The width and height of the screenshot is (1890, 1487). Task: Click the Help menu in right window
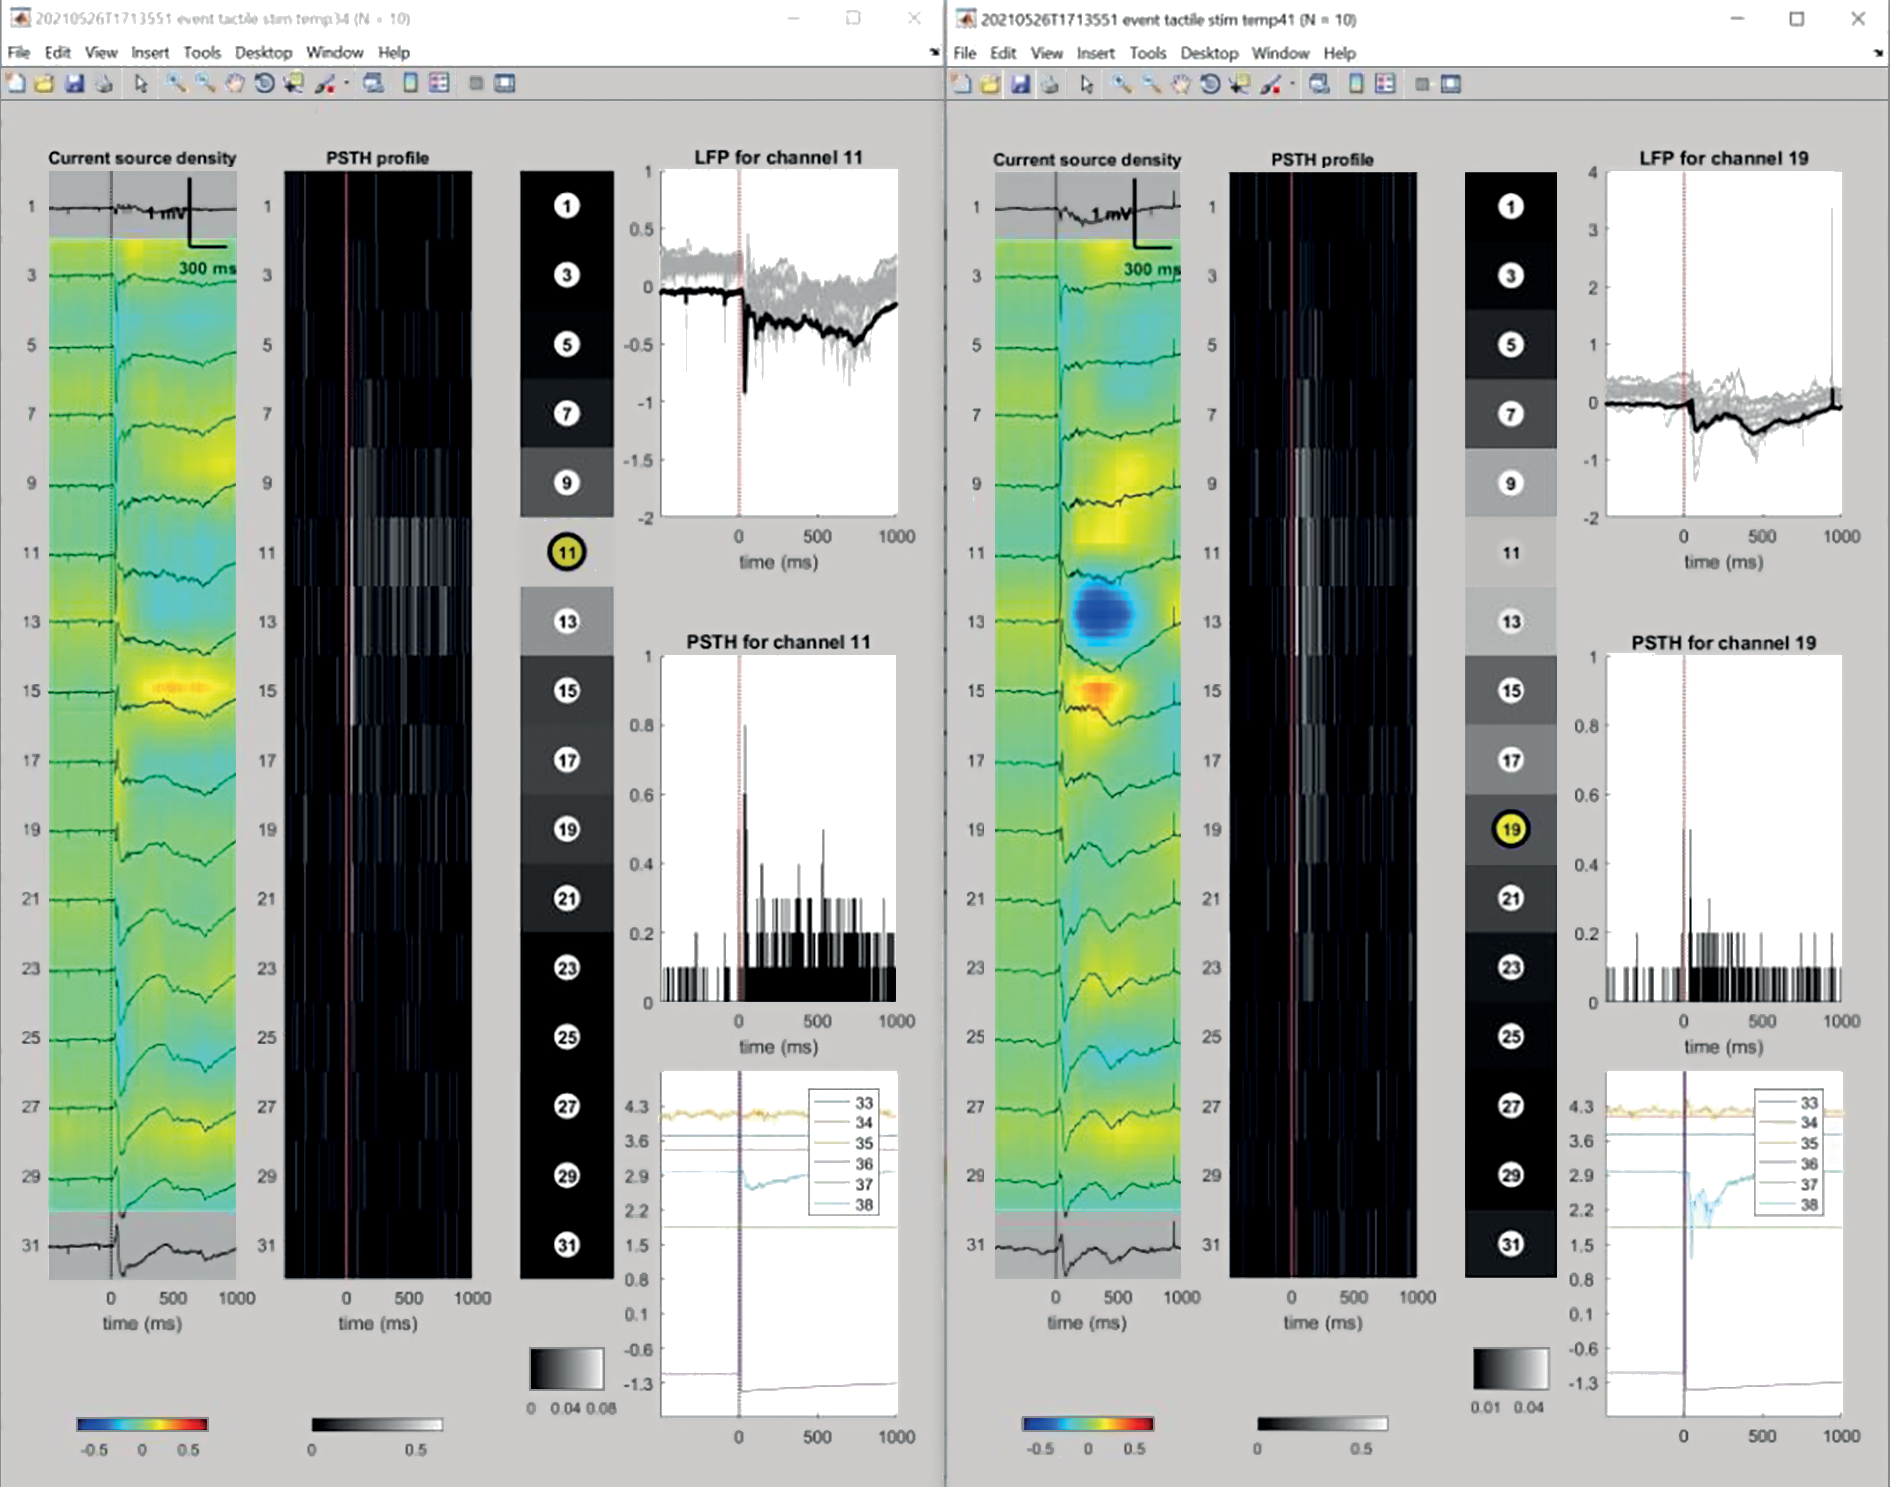[1339, 53]
